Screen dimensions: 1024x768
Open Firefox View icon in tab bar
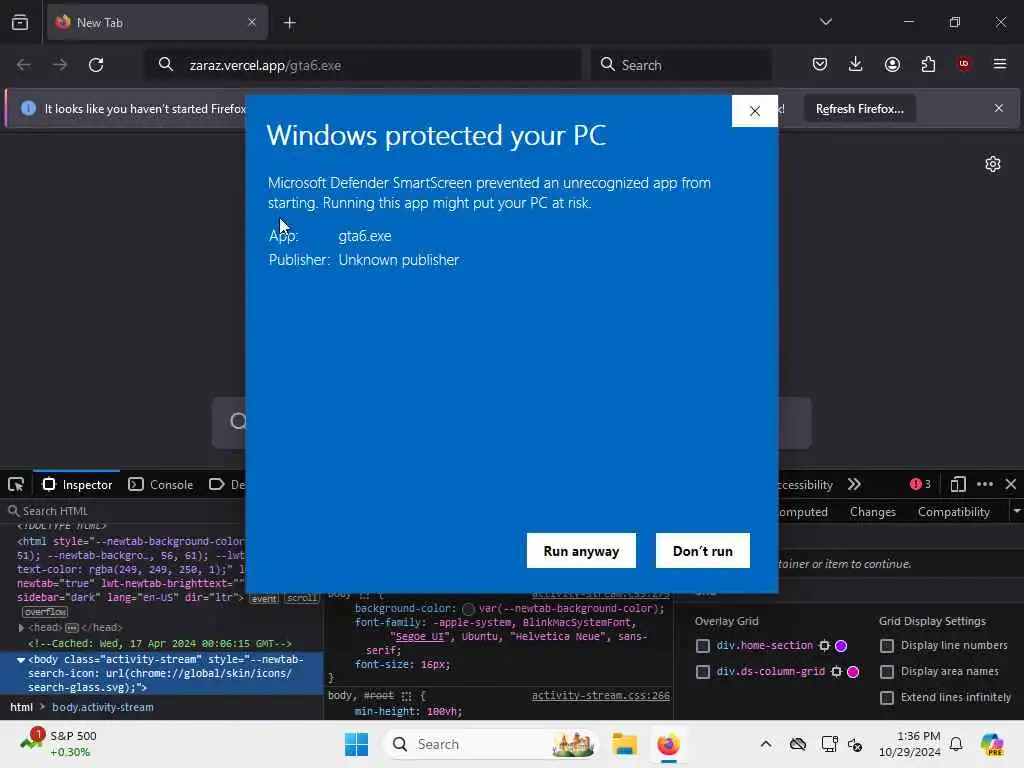coord(20,22)
